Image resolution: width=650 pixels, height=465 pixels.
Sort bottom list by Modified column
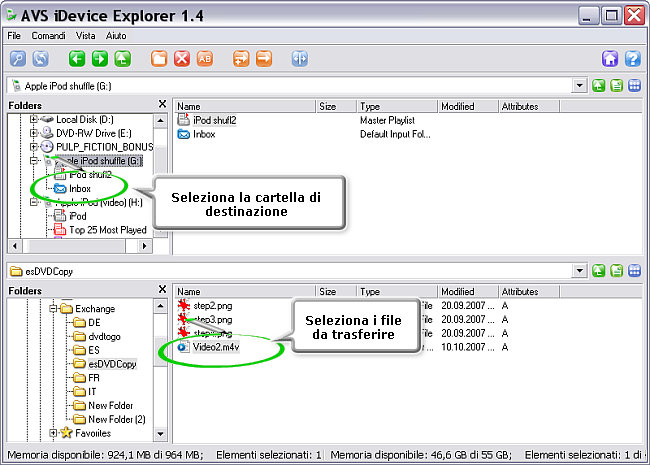tap(468, 292)
